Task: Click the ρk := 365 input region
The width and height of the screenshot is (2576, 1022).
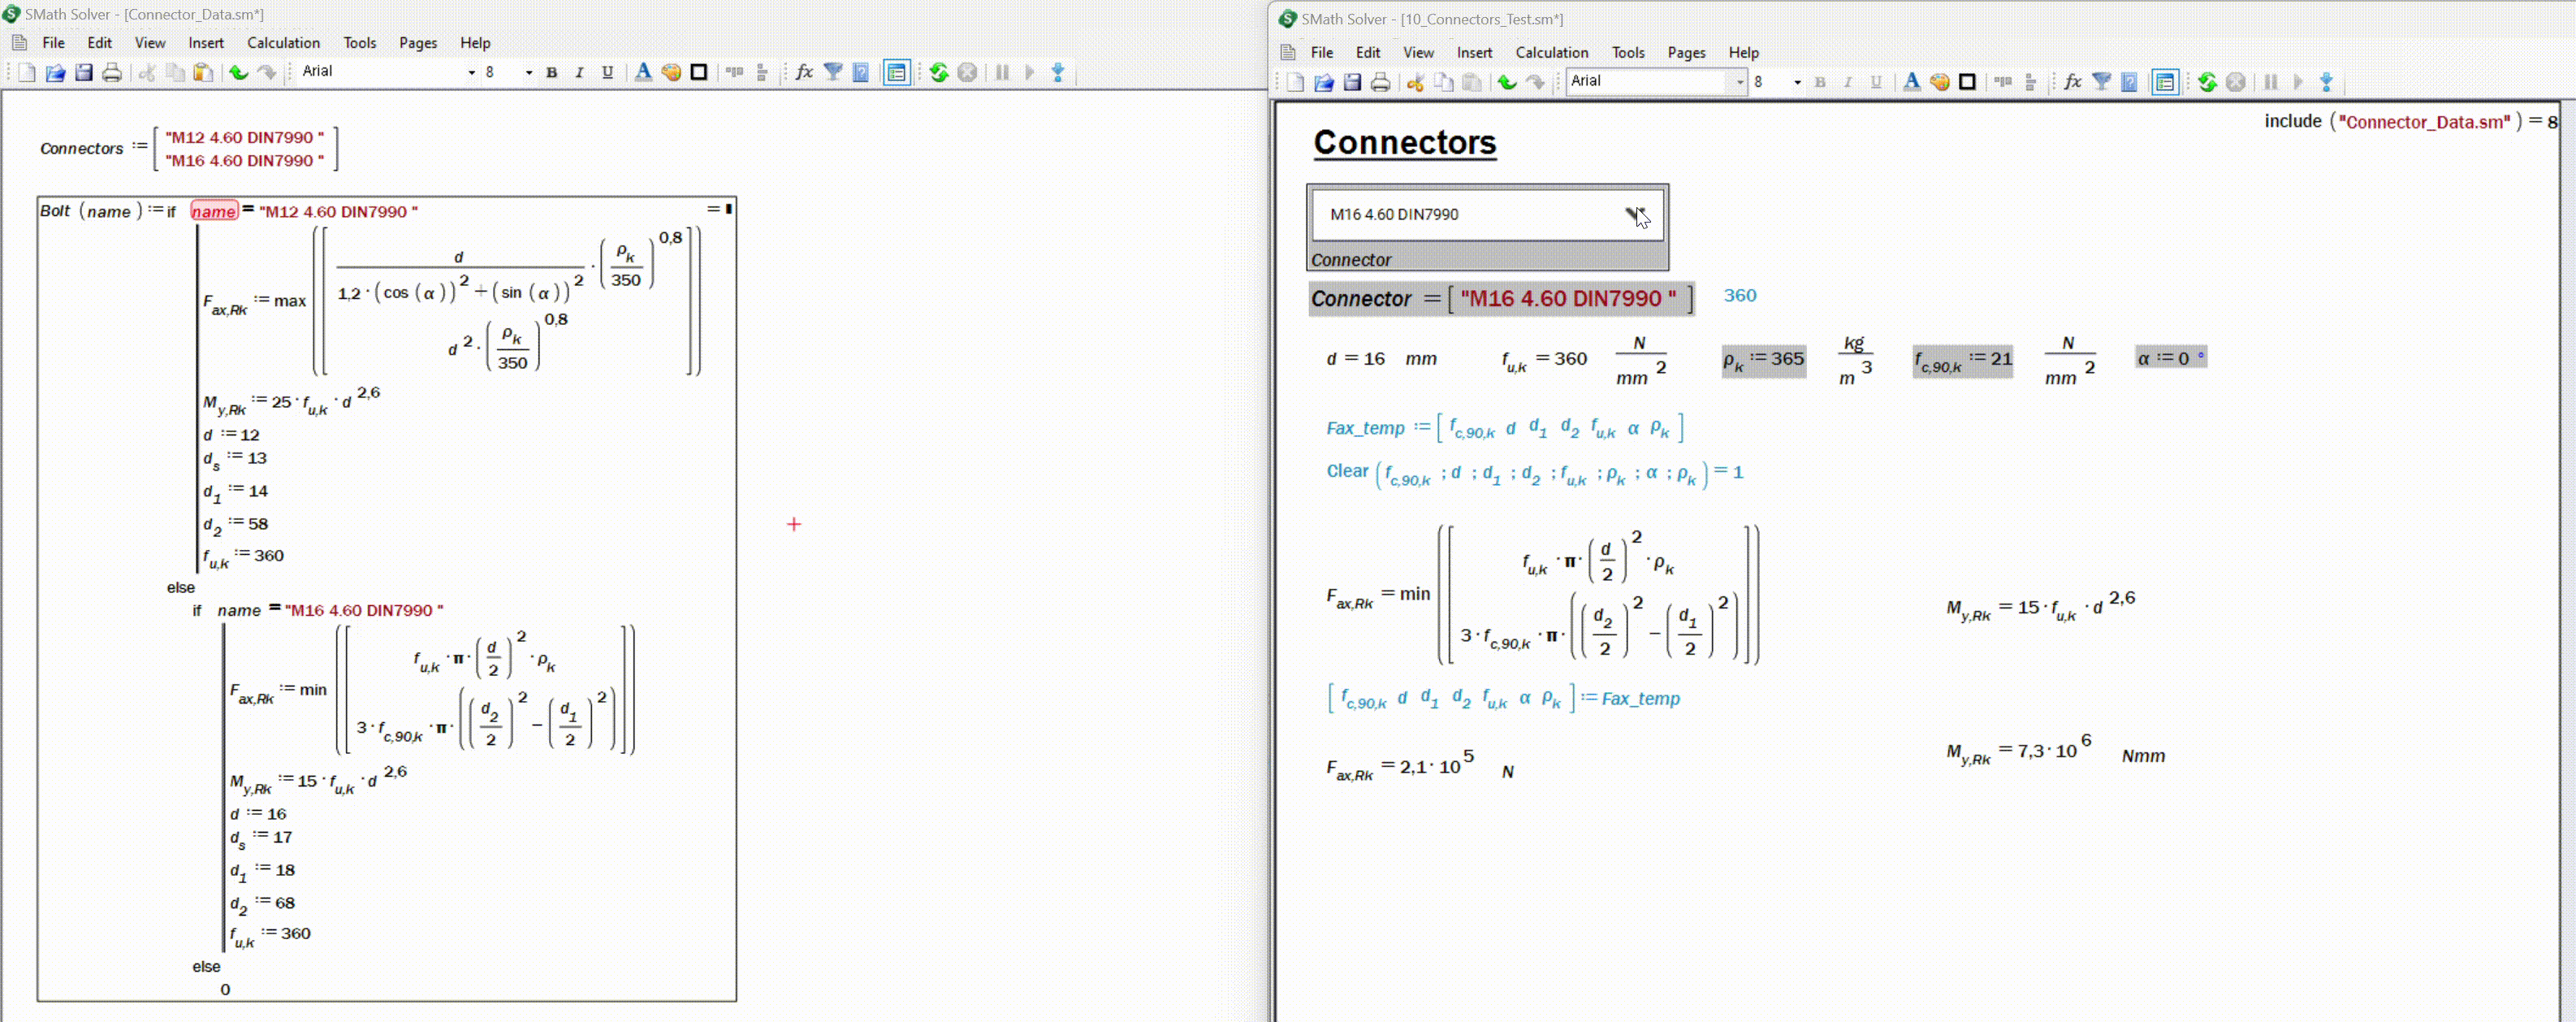Action: pos(1763,360)
